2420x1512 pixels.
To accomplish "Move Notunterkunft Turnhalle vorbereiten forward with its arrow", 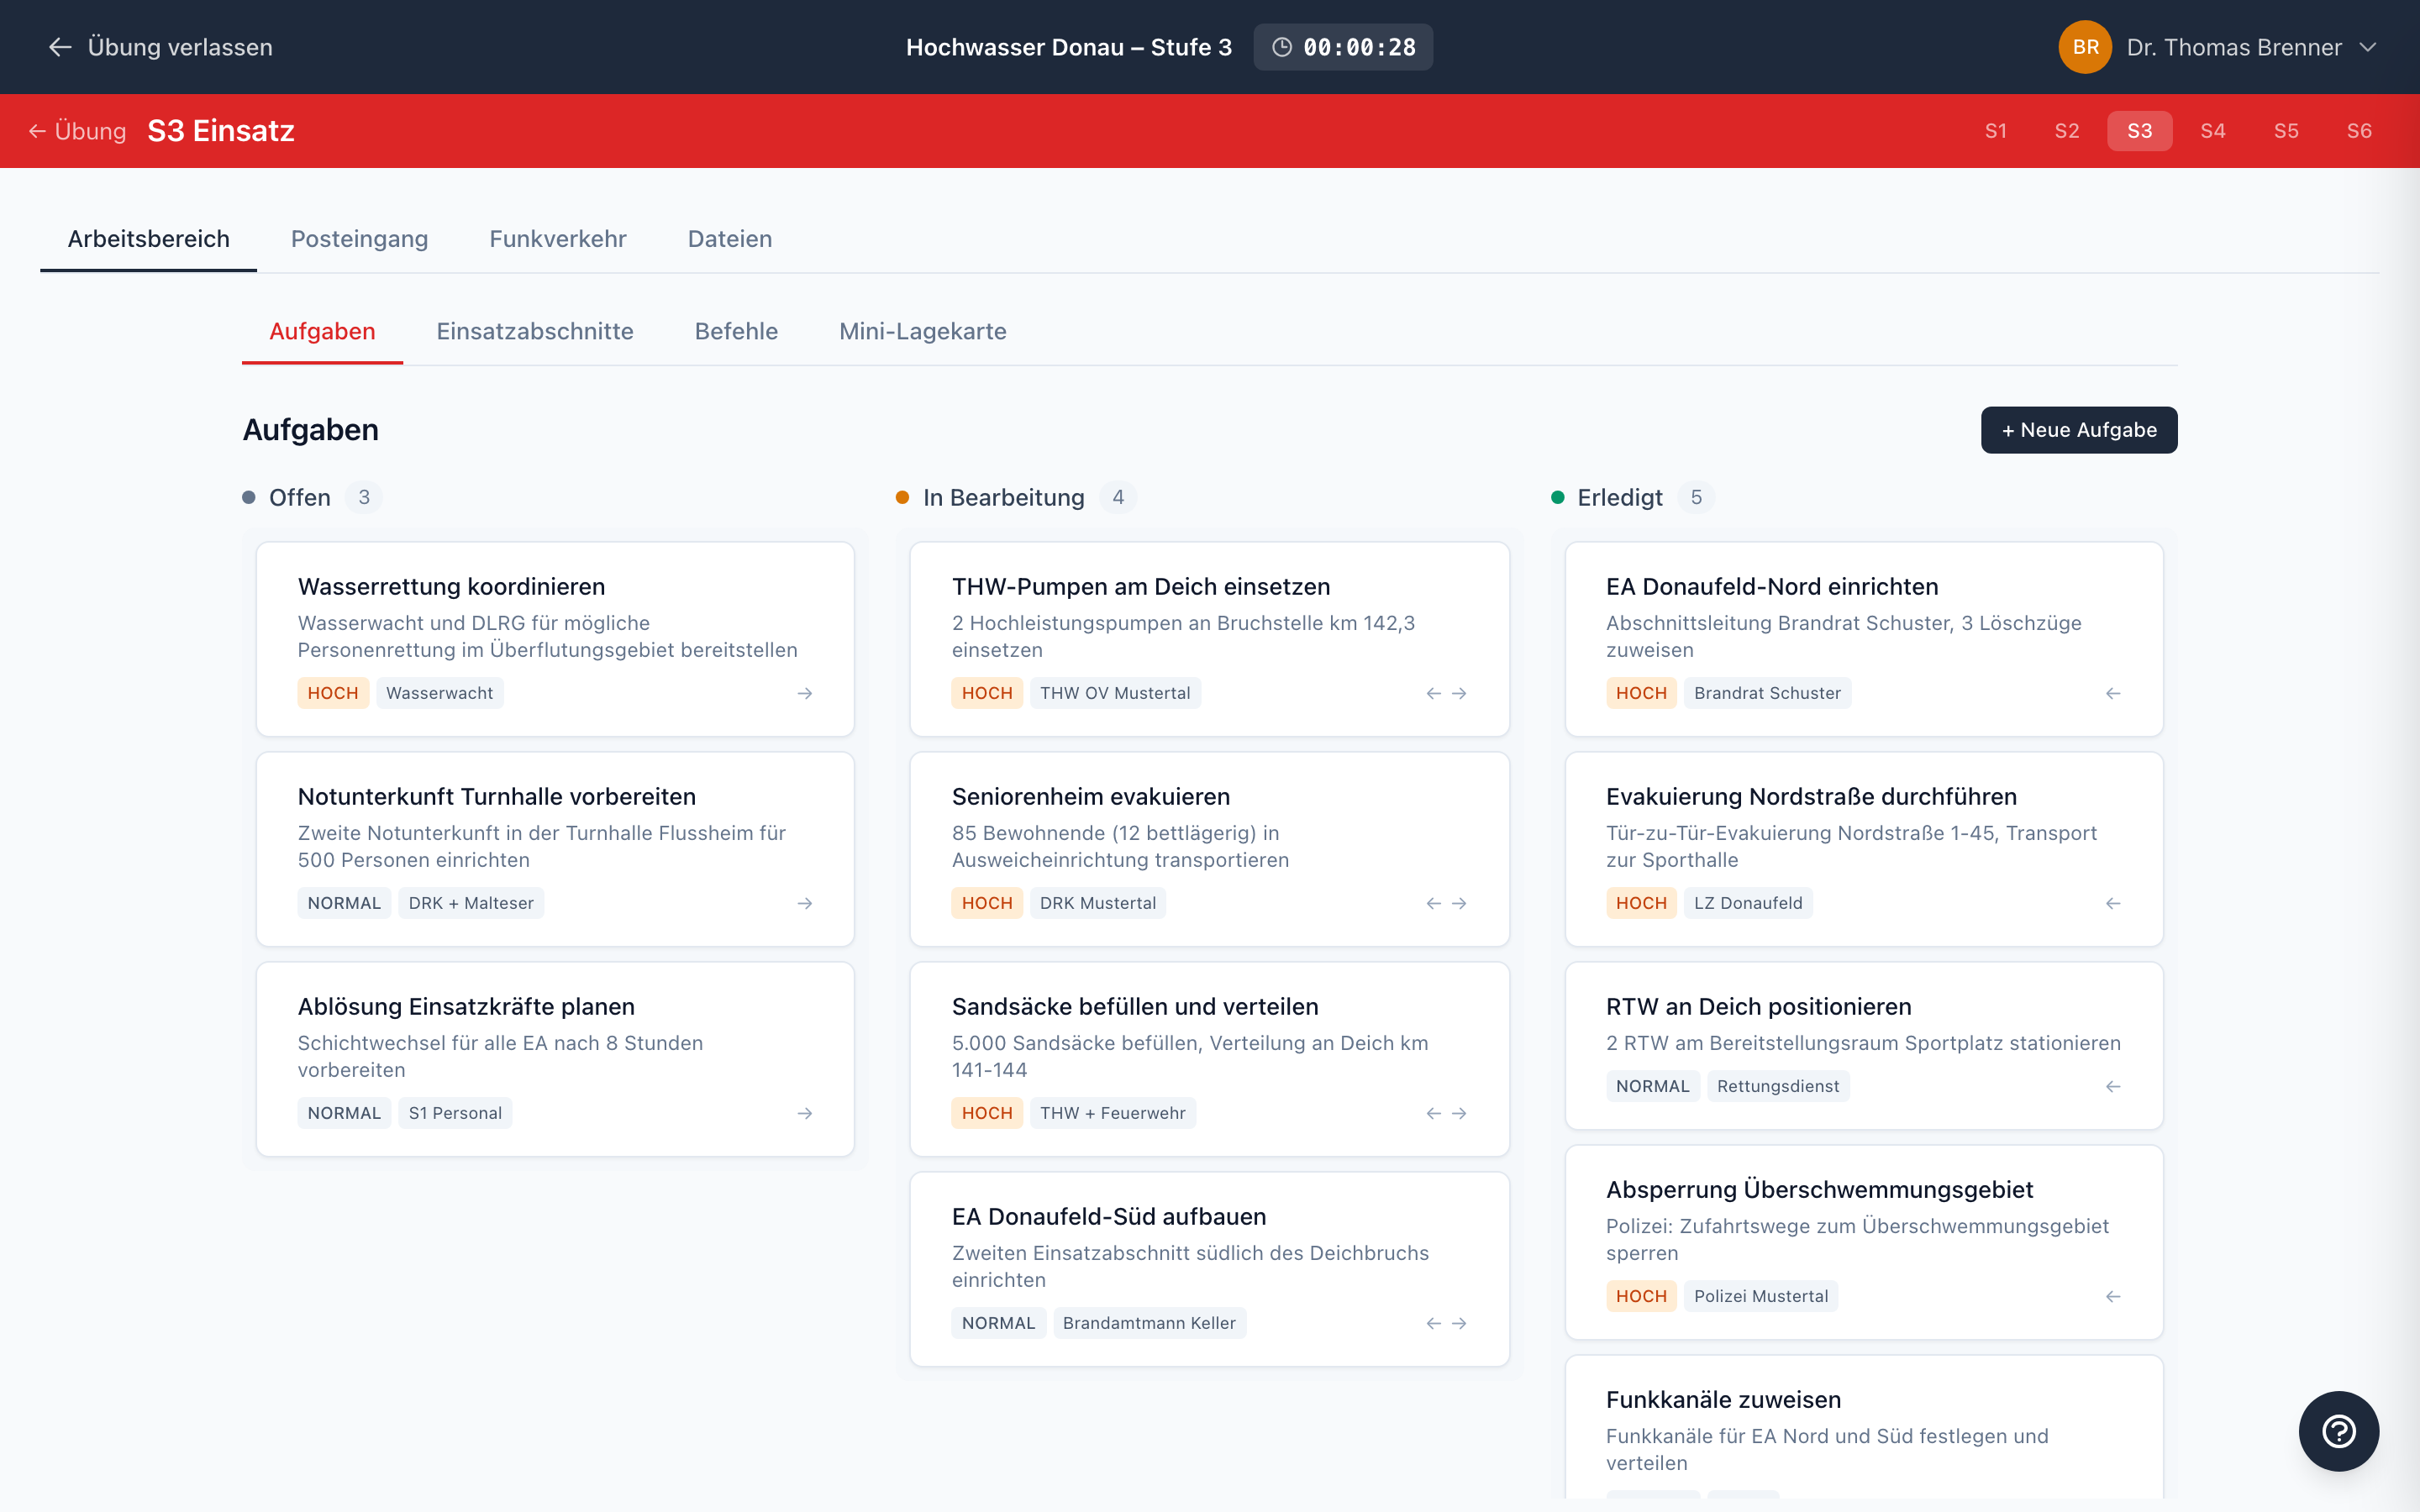I will click(x=806, y=902).
